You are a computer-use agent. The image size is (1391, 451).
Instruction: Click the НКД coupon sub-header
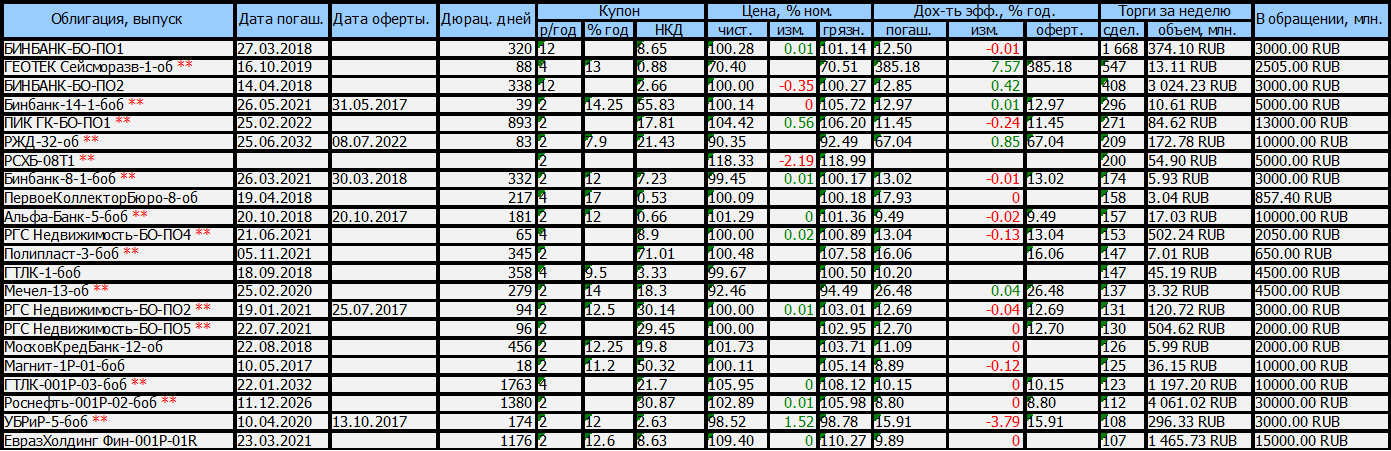tap(669, 30)
